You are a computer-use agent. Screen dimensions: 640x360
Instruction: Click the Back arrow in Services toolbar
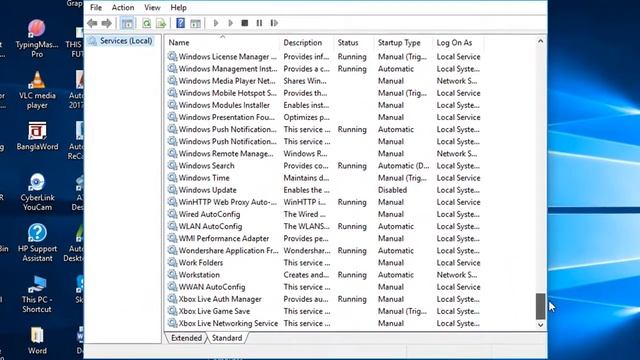click(92, 23)
